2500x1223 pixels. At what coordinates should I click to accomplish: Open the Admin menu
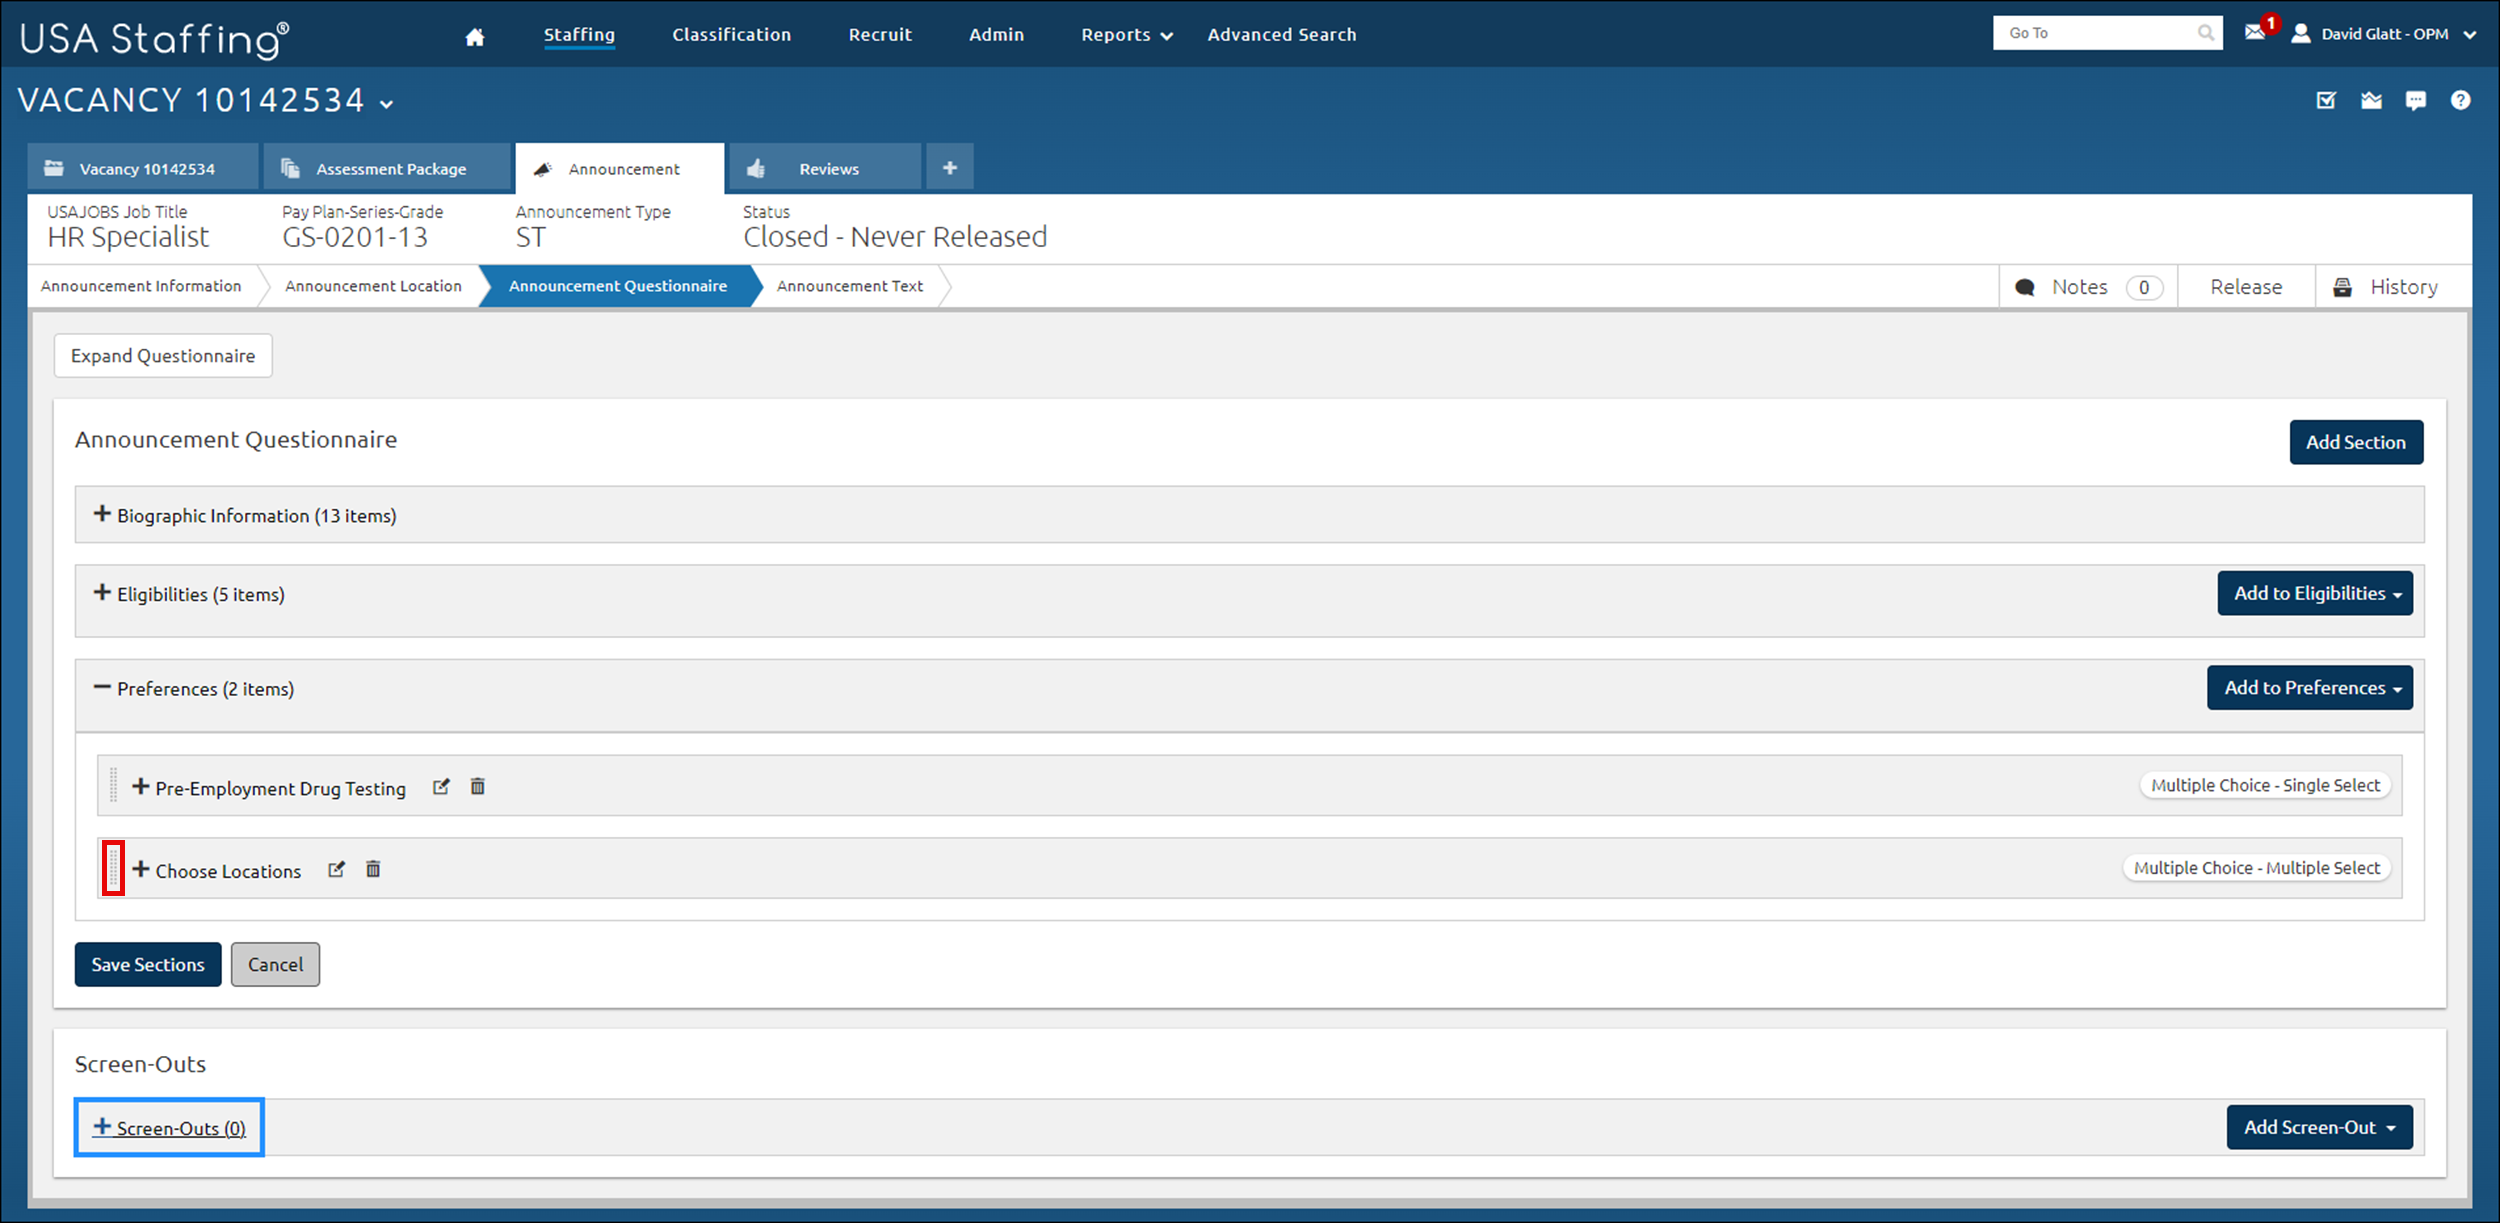click(x=996, y=35)
